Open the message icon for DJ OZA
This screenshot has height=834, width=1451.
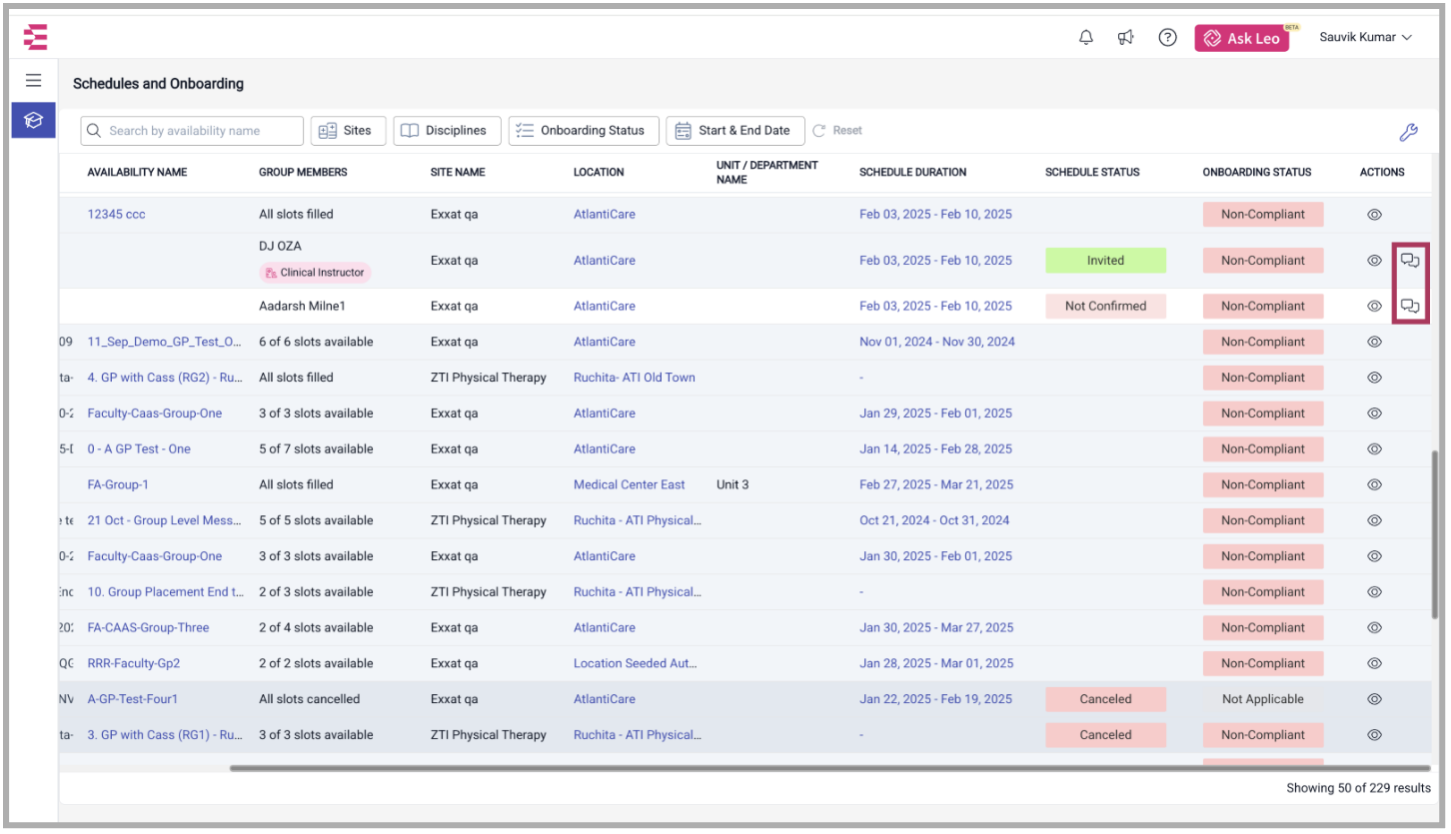(1410, 261)
